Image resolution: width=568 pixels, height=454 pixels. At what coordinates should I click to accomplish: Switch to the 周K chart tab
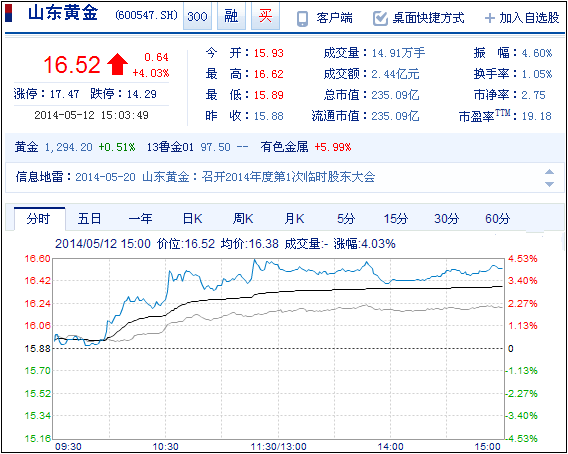[x=243, y=219]
